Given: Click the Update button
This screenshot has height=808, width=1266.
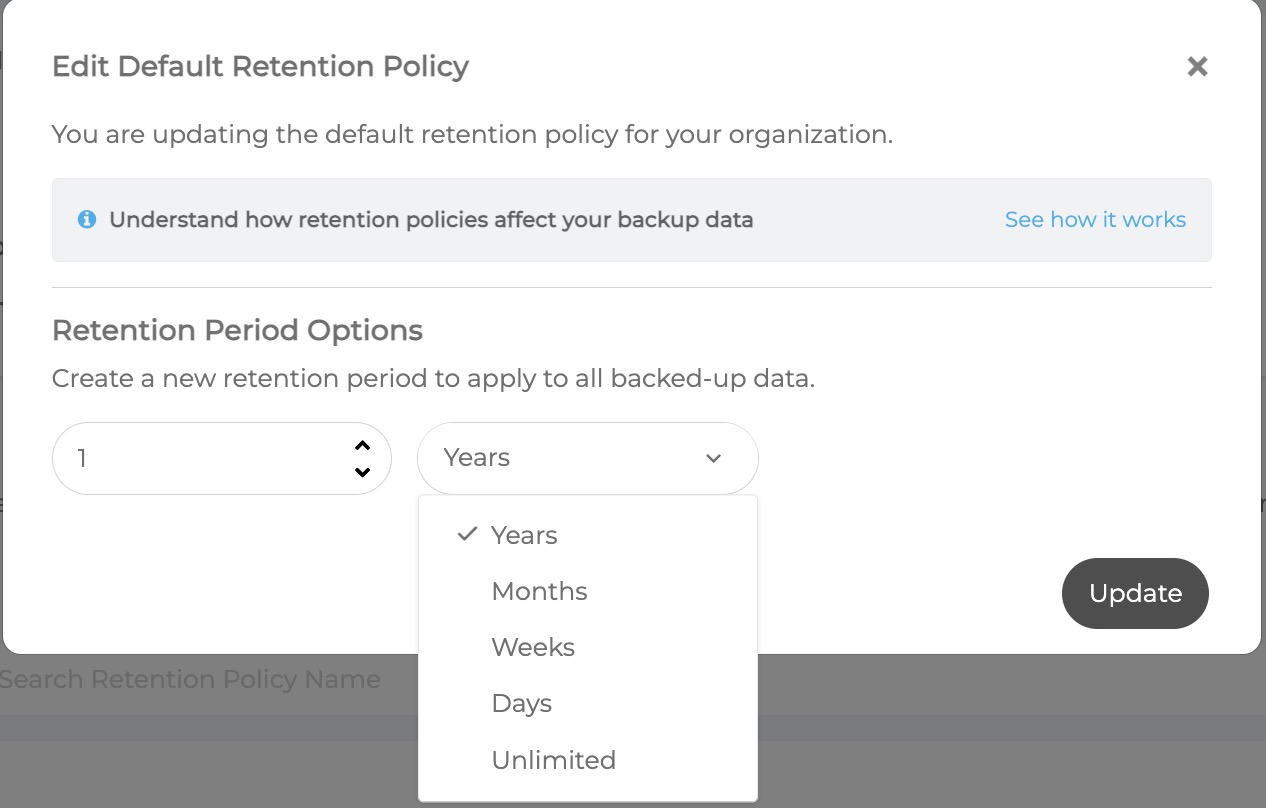Looking at the screenshot, I should (x=1135, y=593).
